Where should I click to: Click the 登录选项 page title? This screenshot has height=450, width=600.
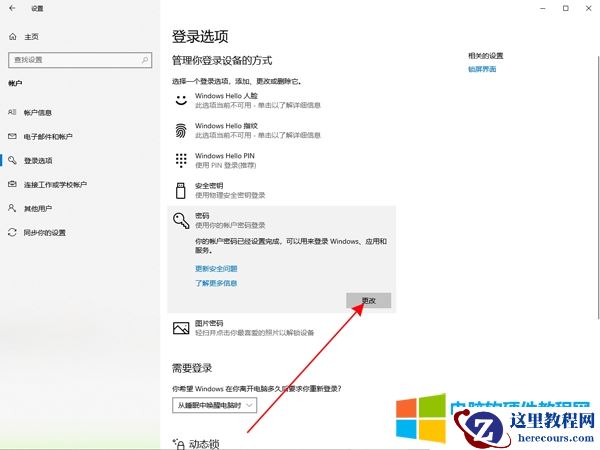200,37
